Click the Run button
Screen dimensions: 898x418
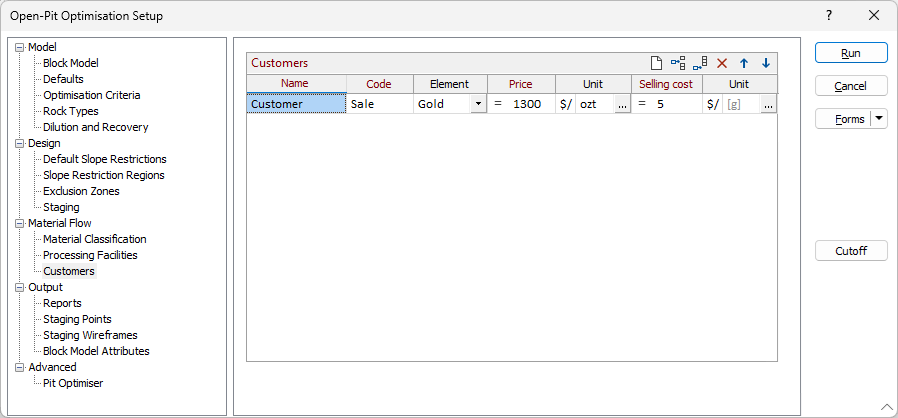click(851, 53)
